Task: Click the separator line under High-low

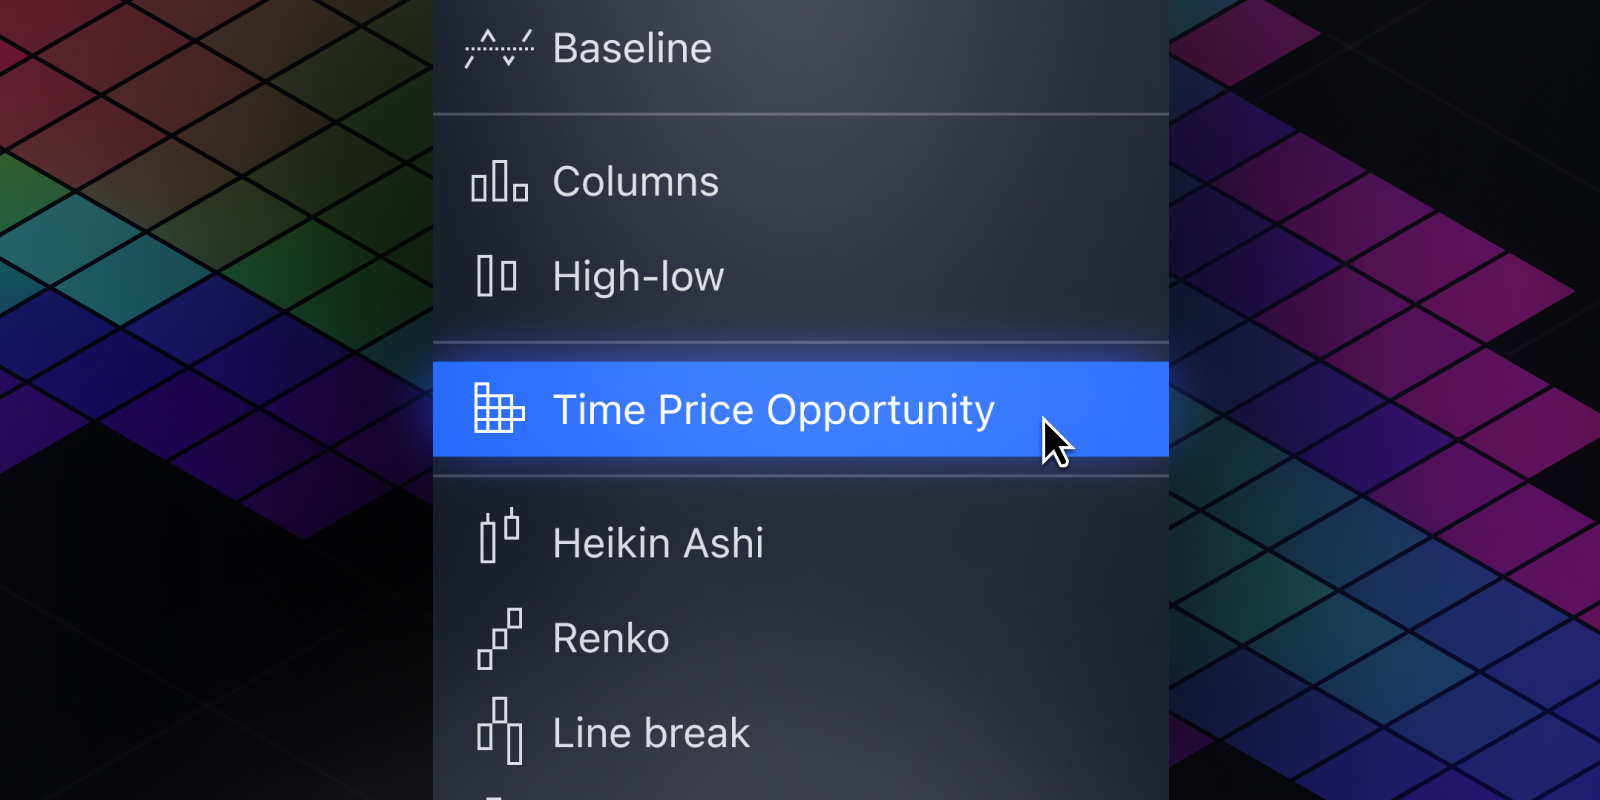Action: tap(801, 342)
